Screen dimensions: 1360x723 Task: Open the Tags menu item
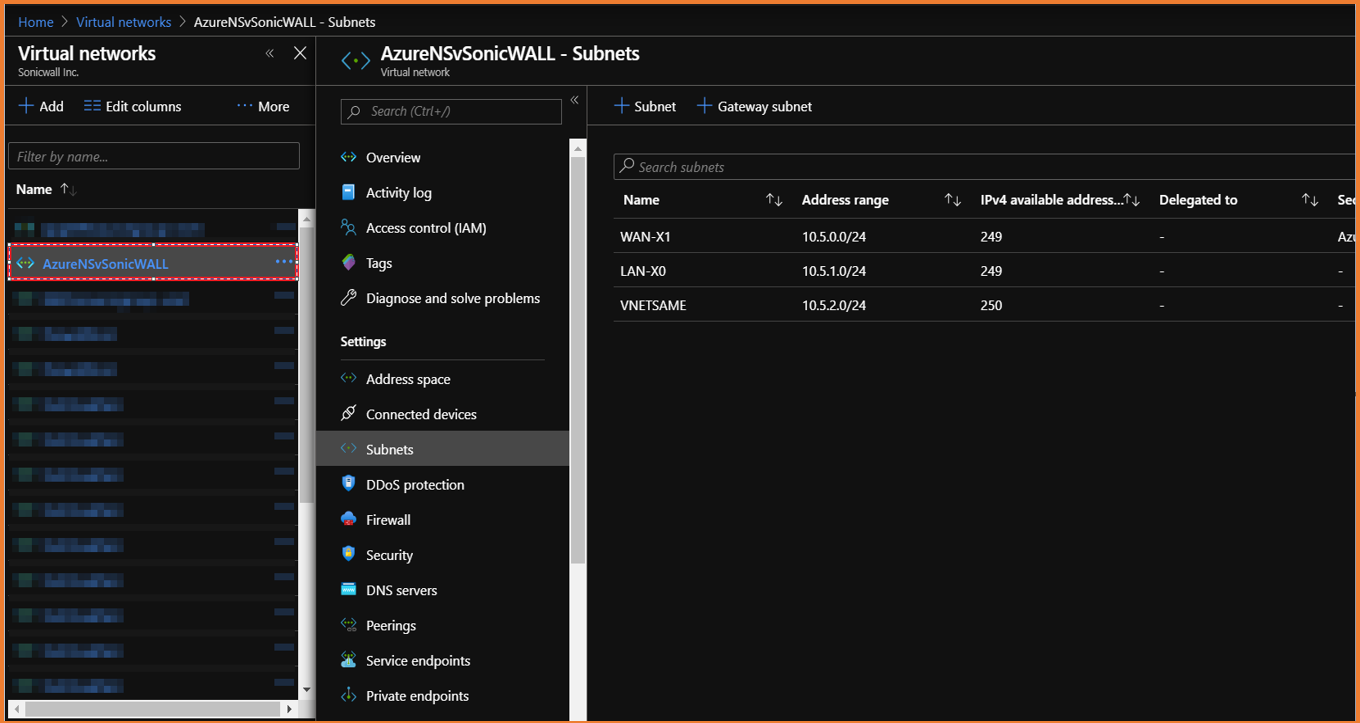[379, 263]
